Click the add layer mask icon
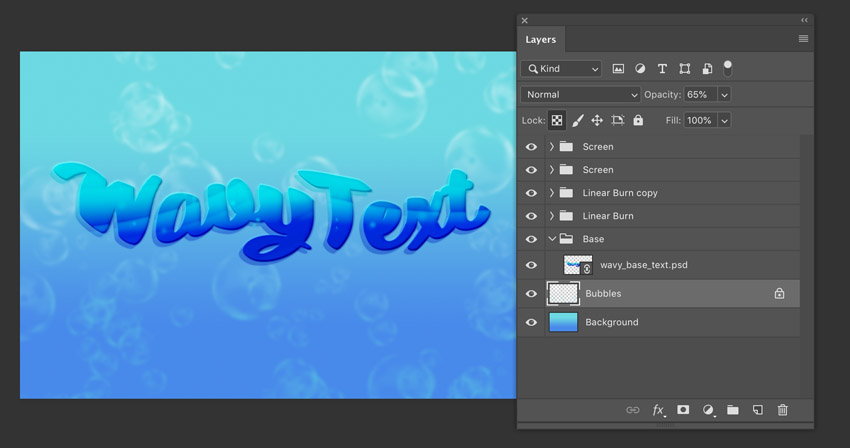The image size is (850, 448). coord(683,410)
